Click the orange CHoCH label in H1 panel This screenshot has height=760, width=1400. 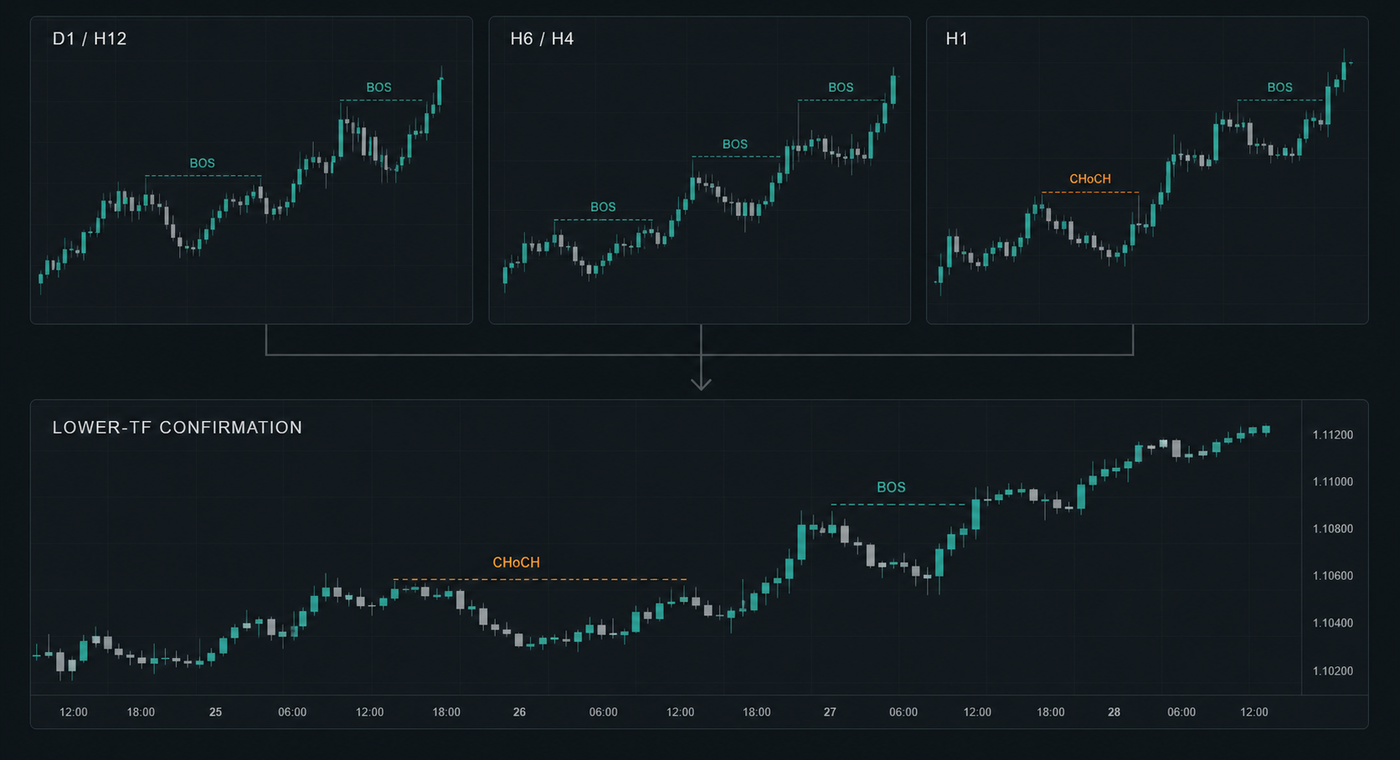pyautogui.click(x=1090, y=179)
